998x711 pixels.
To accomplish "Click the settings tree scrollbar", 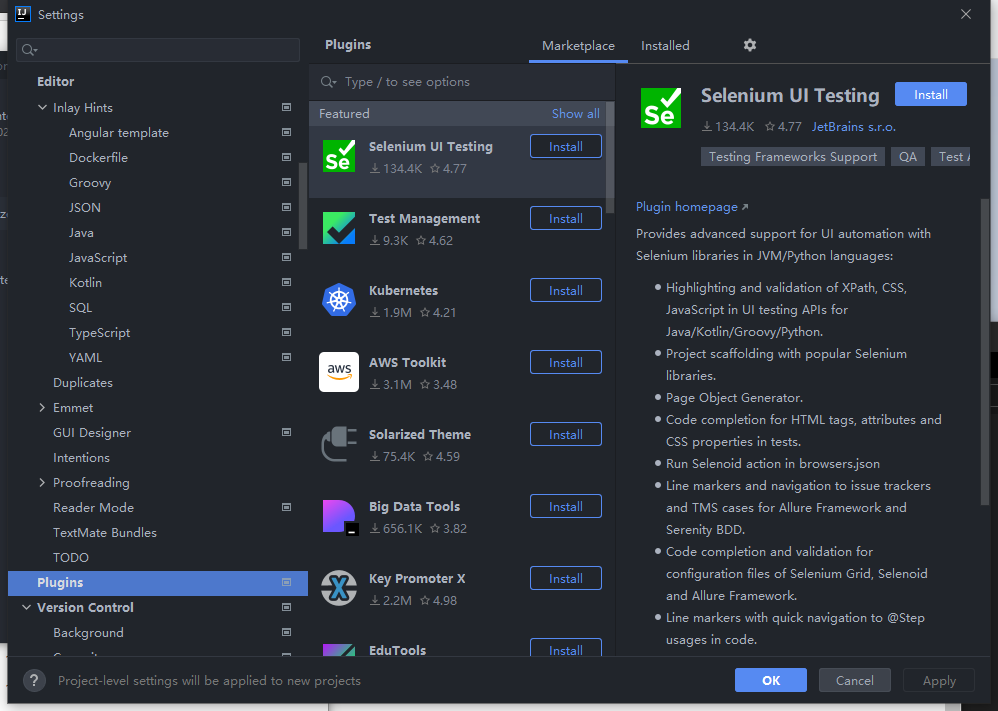I will tap(303, 206).
